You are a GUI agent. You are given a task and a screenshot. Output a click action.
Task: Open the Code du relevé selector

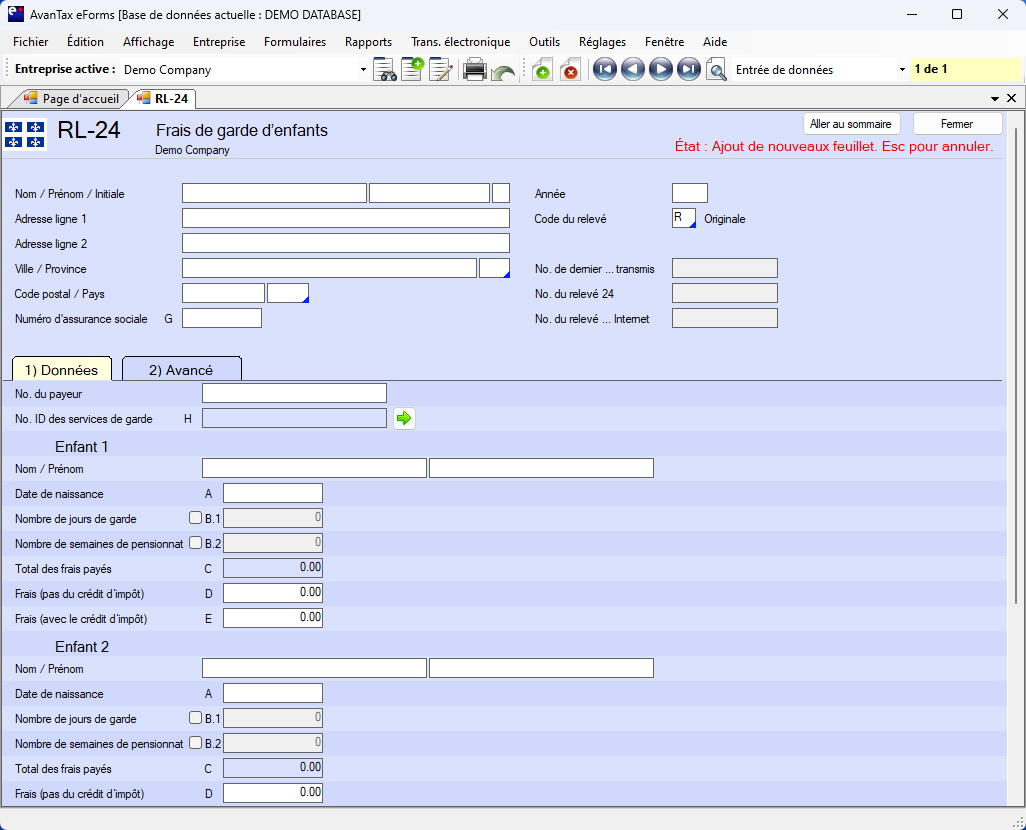click(x=684, y=219)
